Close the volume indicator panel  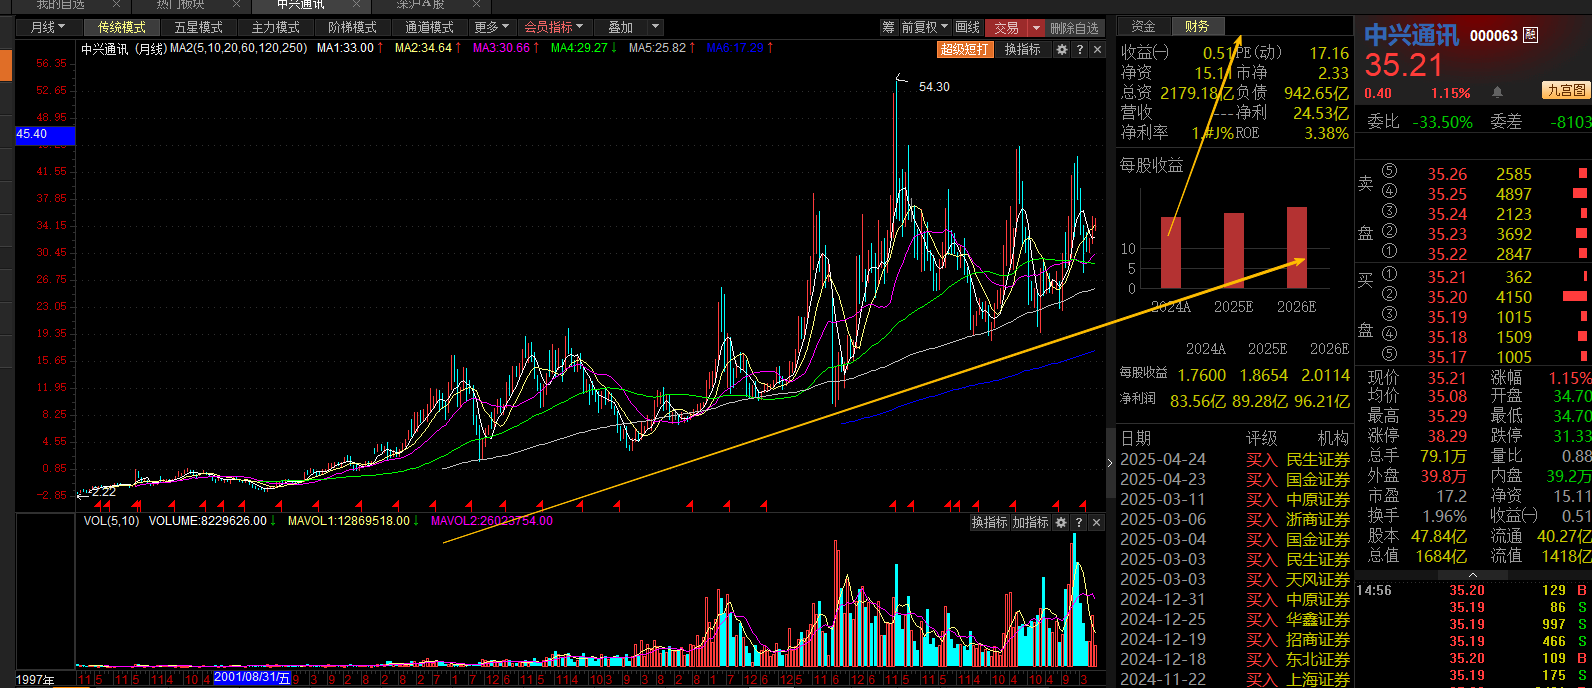pyautogui.click(x=1096, y=522)
